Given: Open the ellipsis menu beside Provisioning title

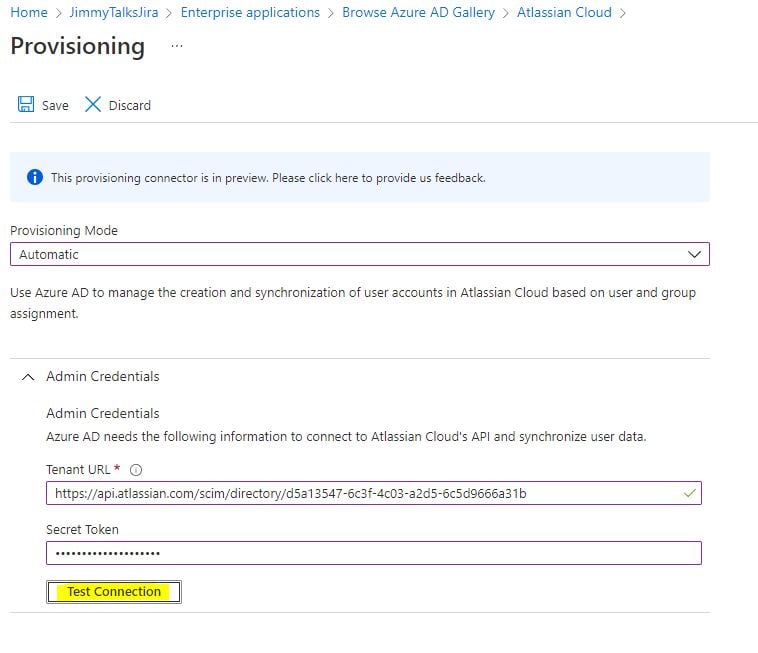Looking at the screenshot, I should (x=177, y=46).
